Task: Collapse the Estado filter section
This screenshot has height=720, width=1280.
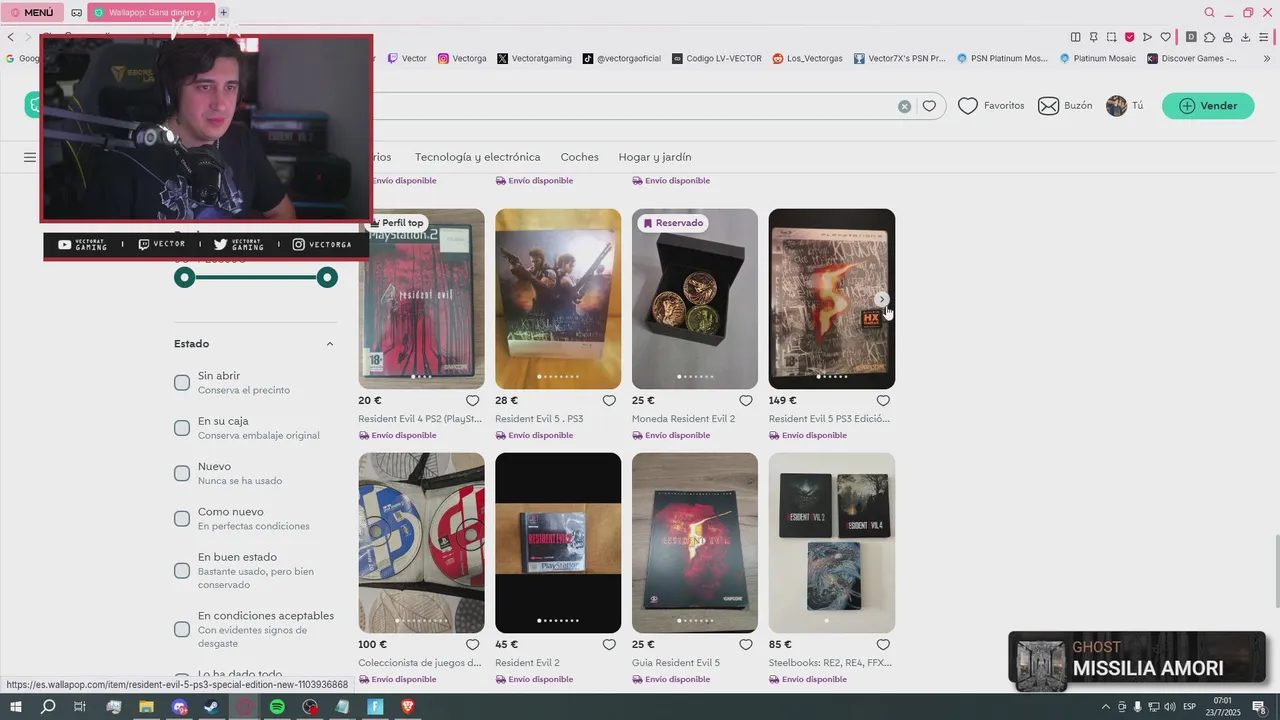Action: click(x=330, y=344)
